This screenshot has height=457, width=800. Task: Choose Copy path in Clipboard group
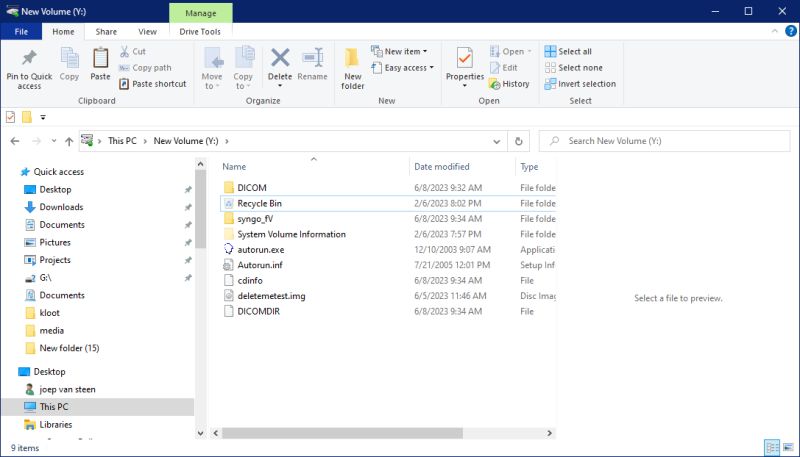point(145,68)
